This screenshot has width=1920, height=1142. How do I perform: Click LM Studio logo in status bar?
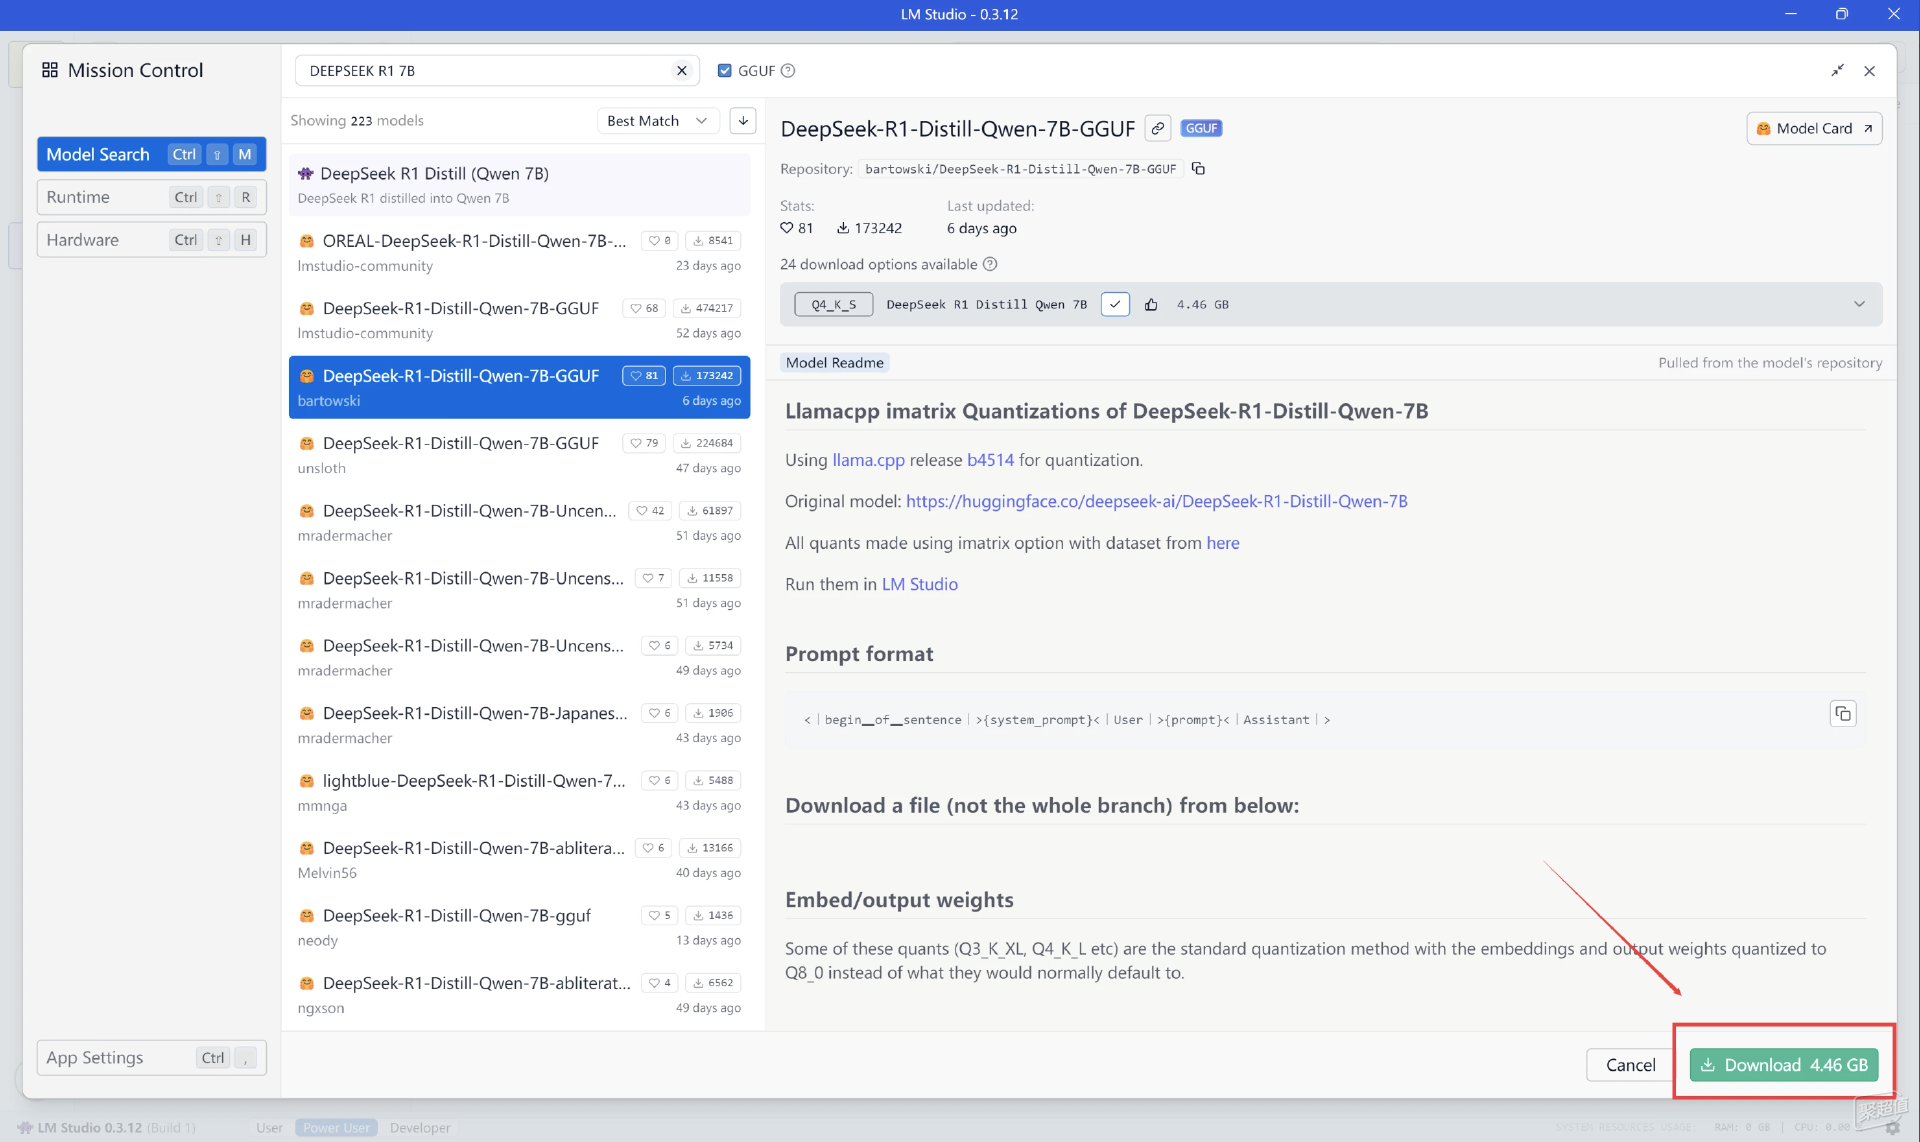pyautogui.click(x=24, y=1128)
